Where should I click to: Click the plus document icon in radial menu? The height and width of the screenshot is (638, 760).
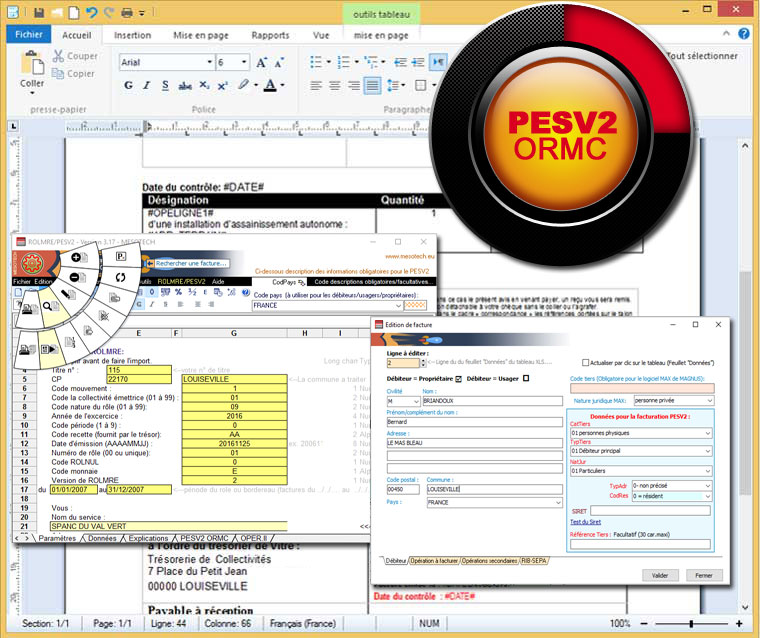[x=78, y=257]
